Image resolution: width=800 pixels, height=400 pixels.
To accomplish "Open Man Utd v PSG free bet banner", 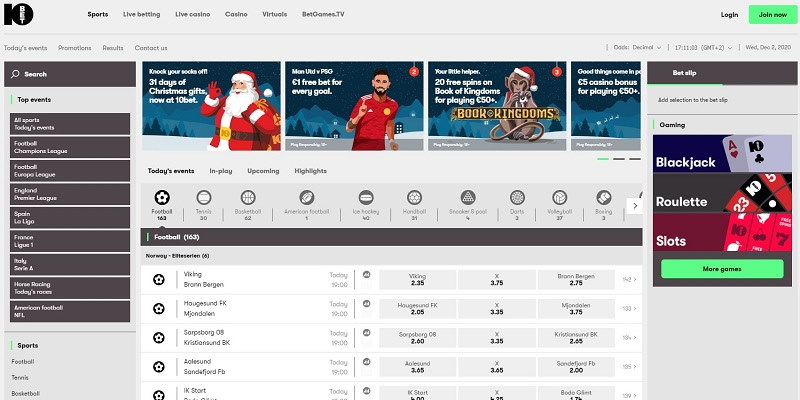I will click(x=354, y=106).
